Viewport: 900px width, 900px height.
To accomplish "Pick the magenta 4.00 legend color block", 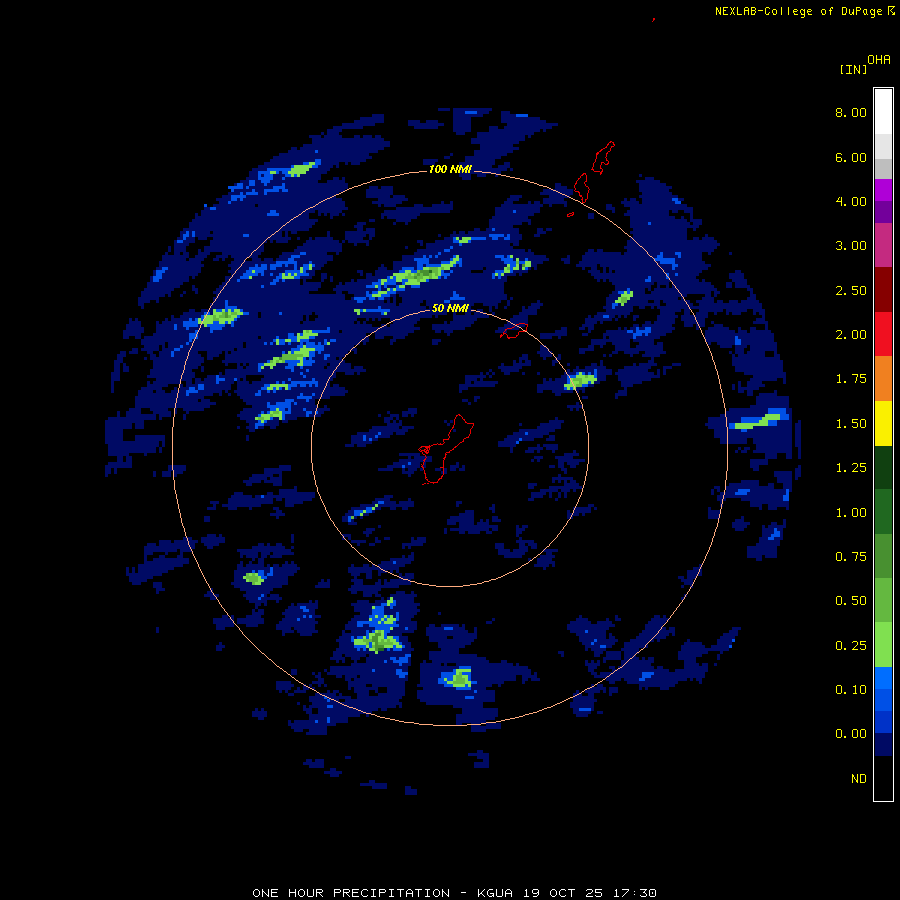I will coord(883,190).
